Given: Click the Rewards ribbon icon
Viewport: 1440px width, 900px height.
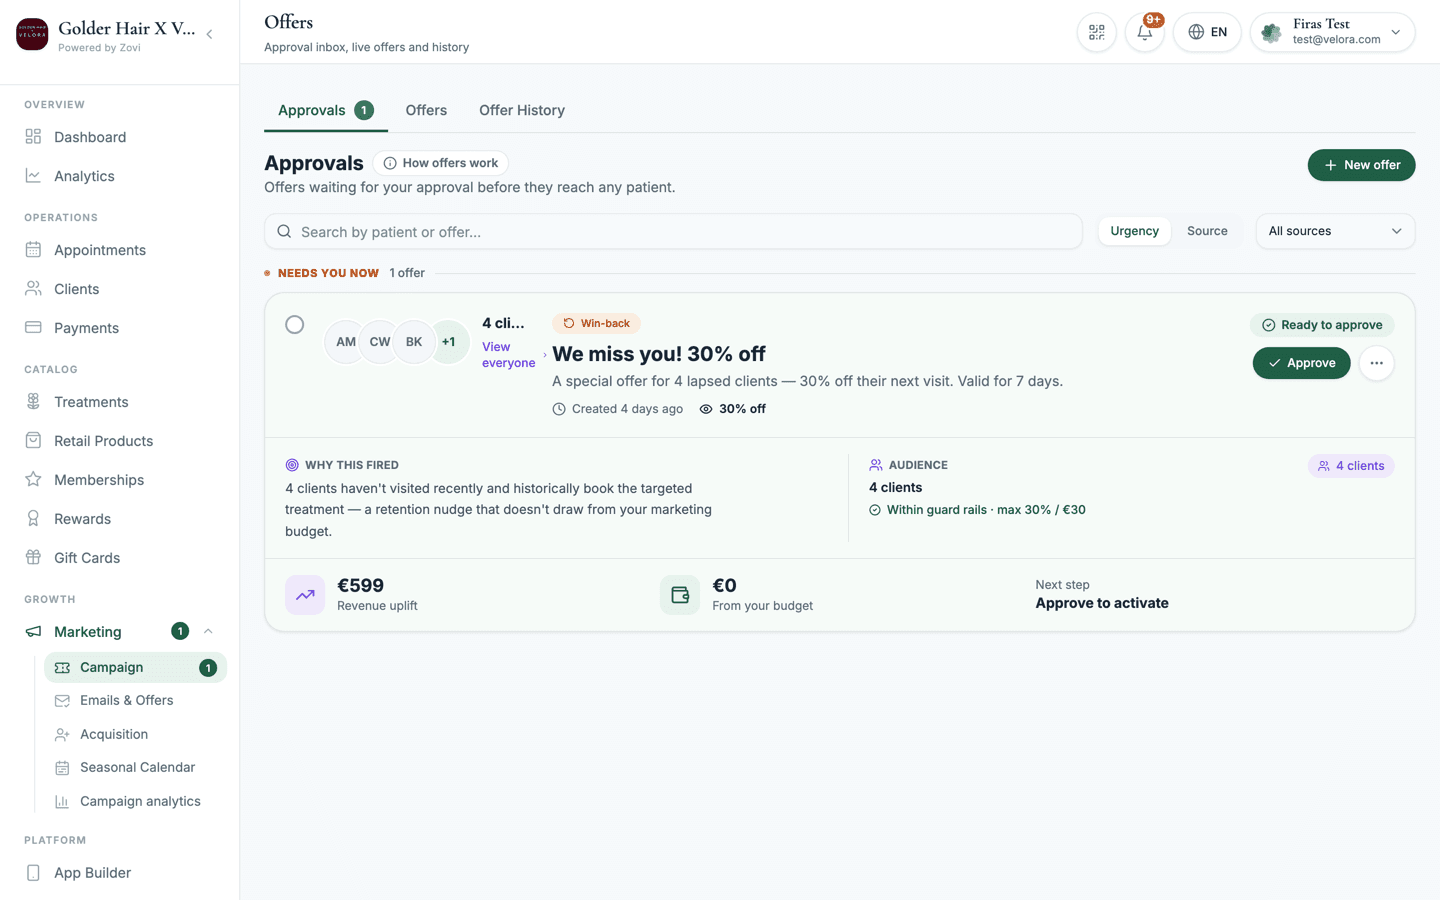Looking at the screenshot, I should (33, 518).
